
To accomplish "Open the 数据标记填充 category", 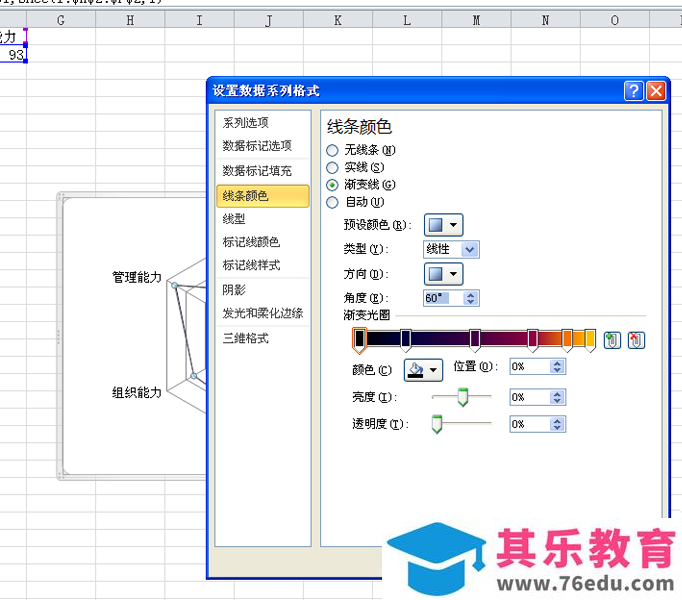I will [x=263, y=171].
